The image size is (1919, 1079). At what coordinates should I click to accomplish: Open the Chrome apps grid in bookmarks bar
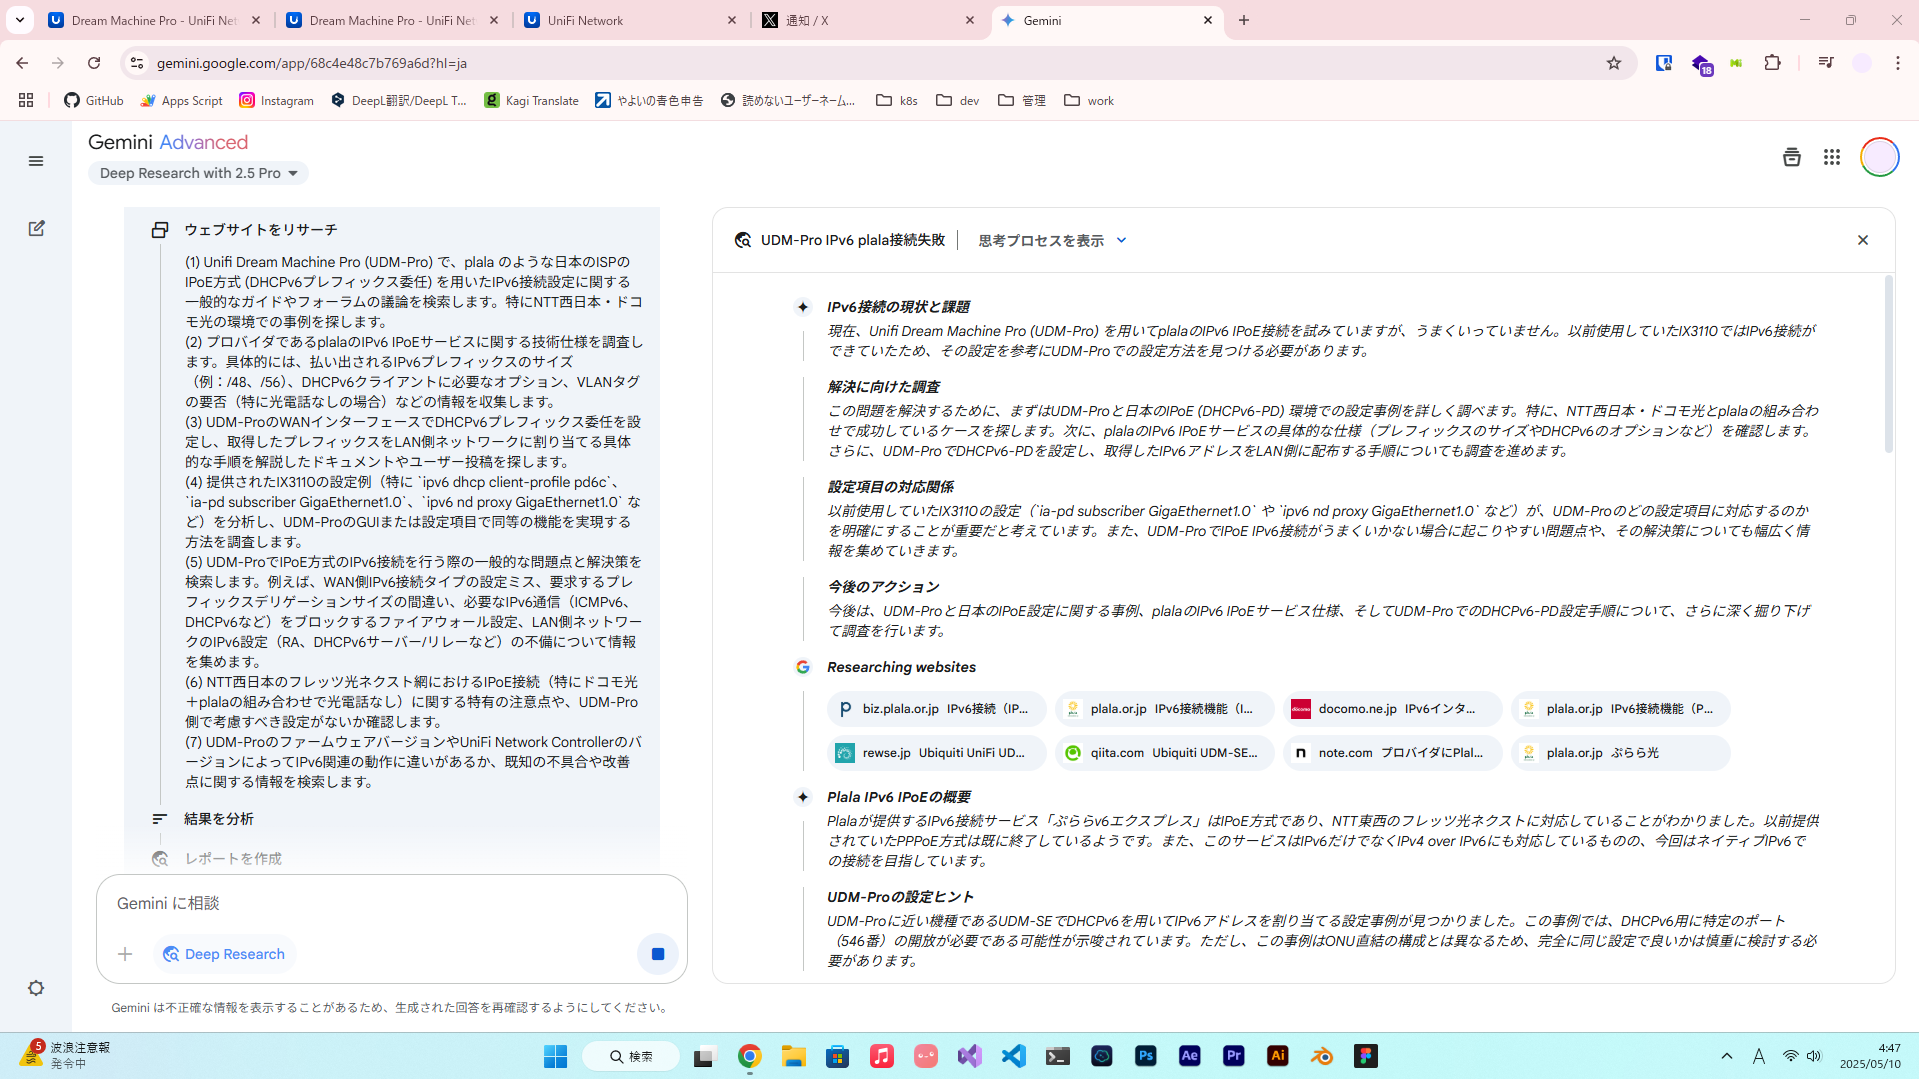(x=26, y=100)
